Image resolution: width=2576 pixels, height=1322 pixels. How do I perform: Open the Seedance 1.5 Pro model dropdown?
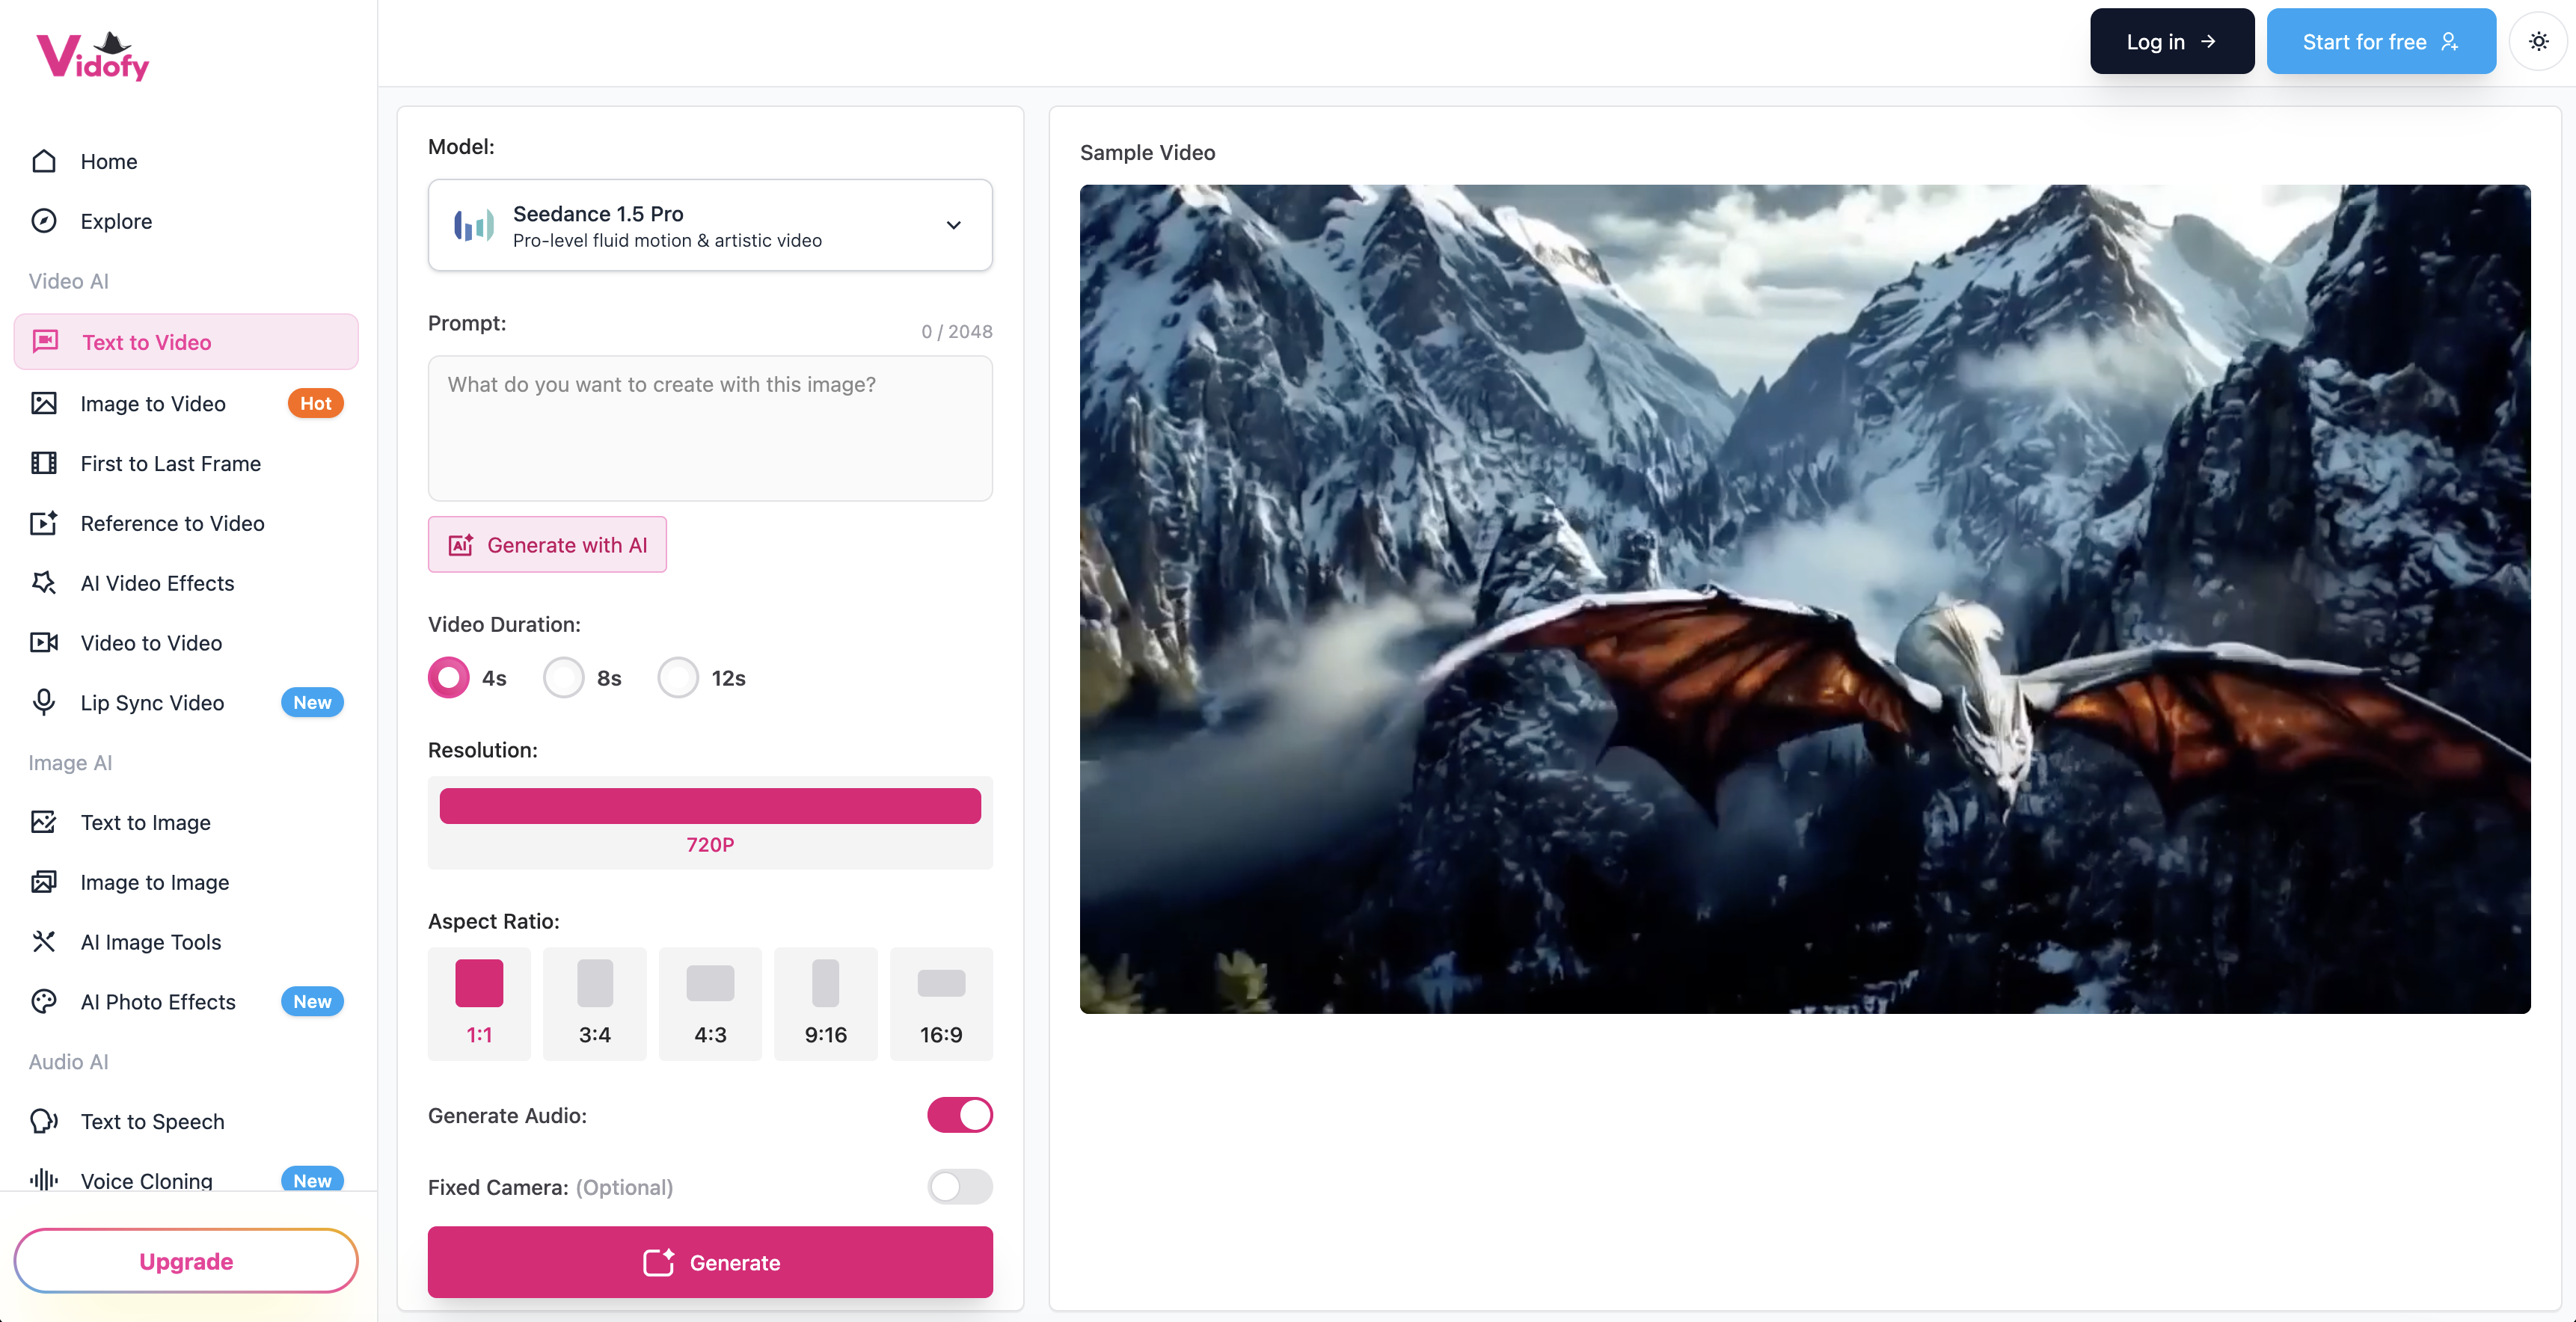point(710,225)
